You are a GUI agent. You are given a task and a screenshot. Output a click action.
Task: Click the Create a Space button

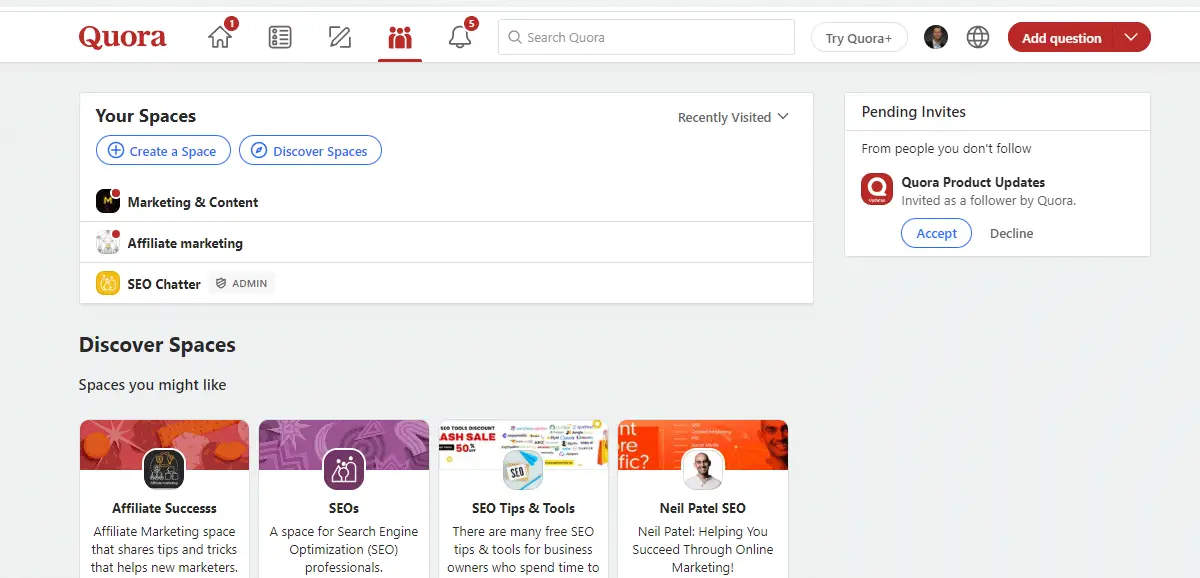click(x=163, y=151)
